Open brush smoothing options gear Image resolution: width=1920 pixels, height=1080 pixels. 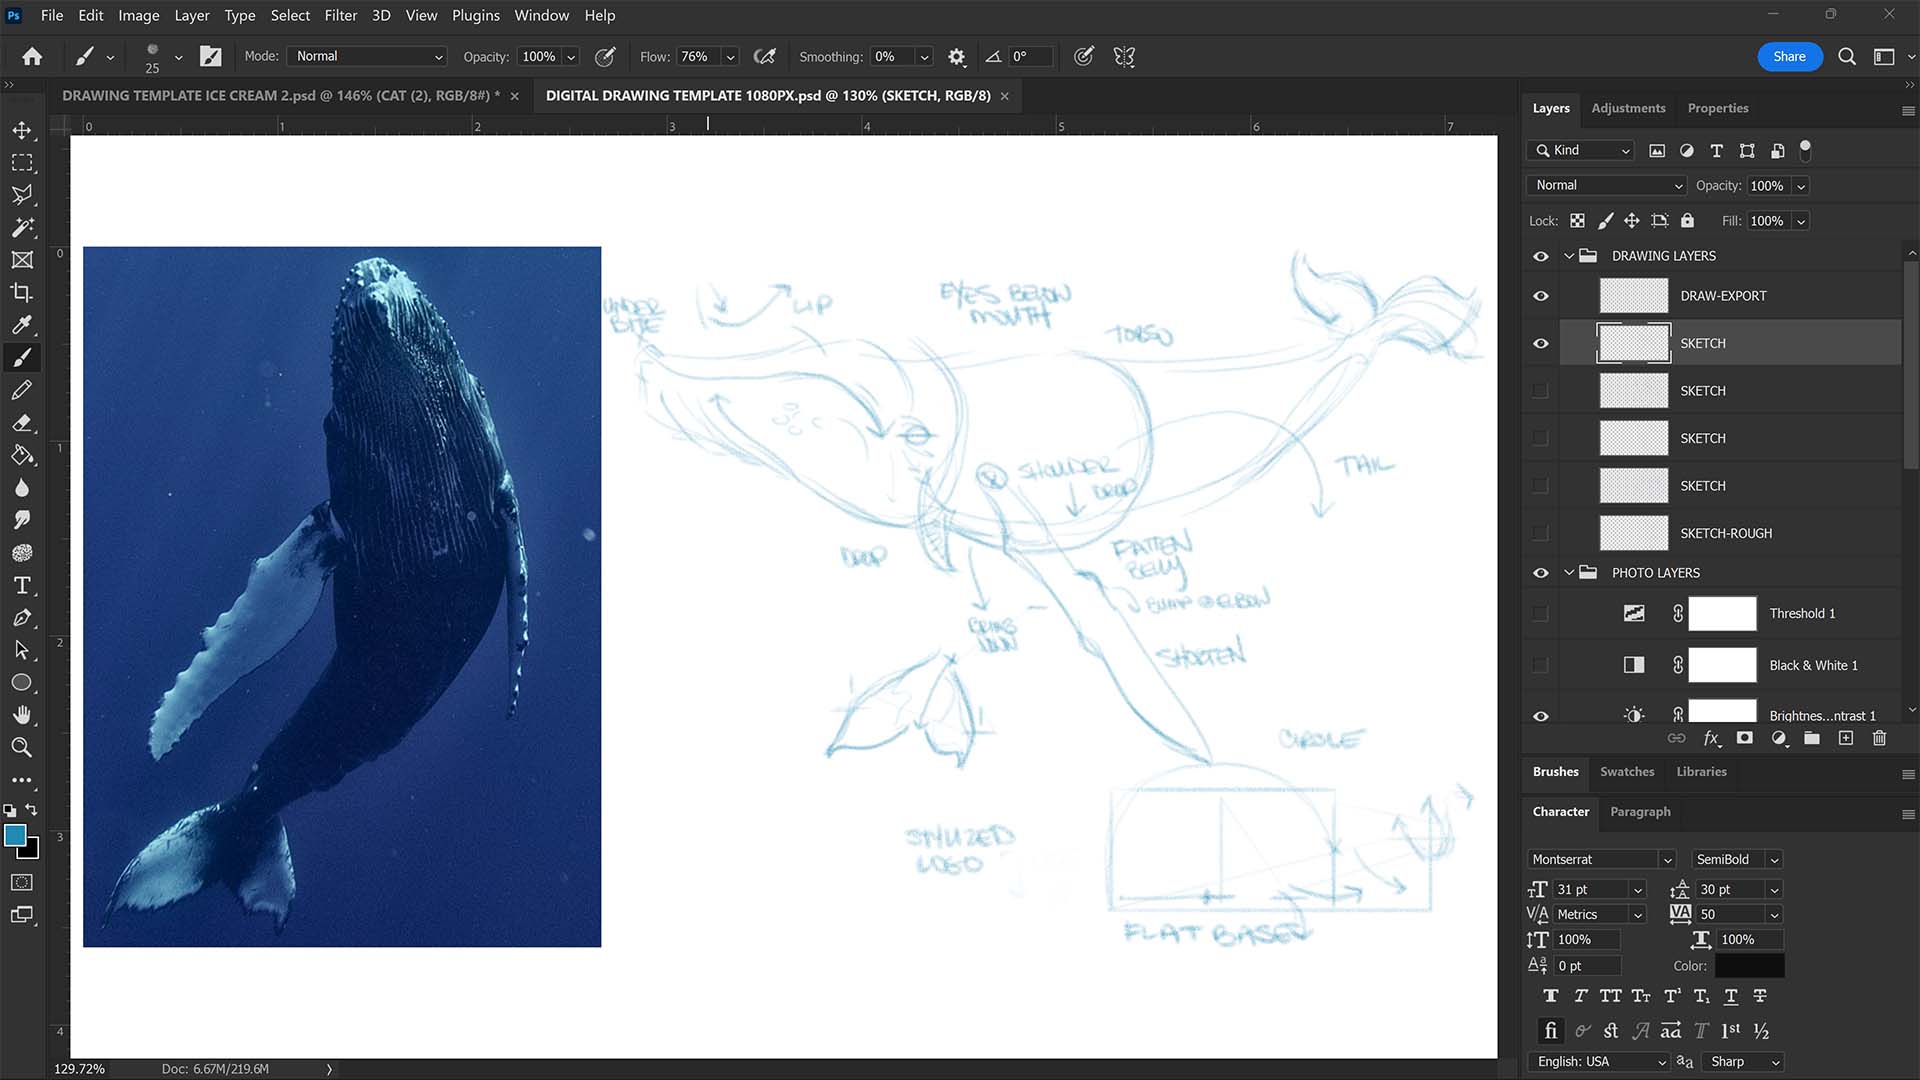957,57
